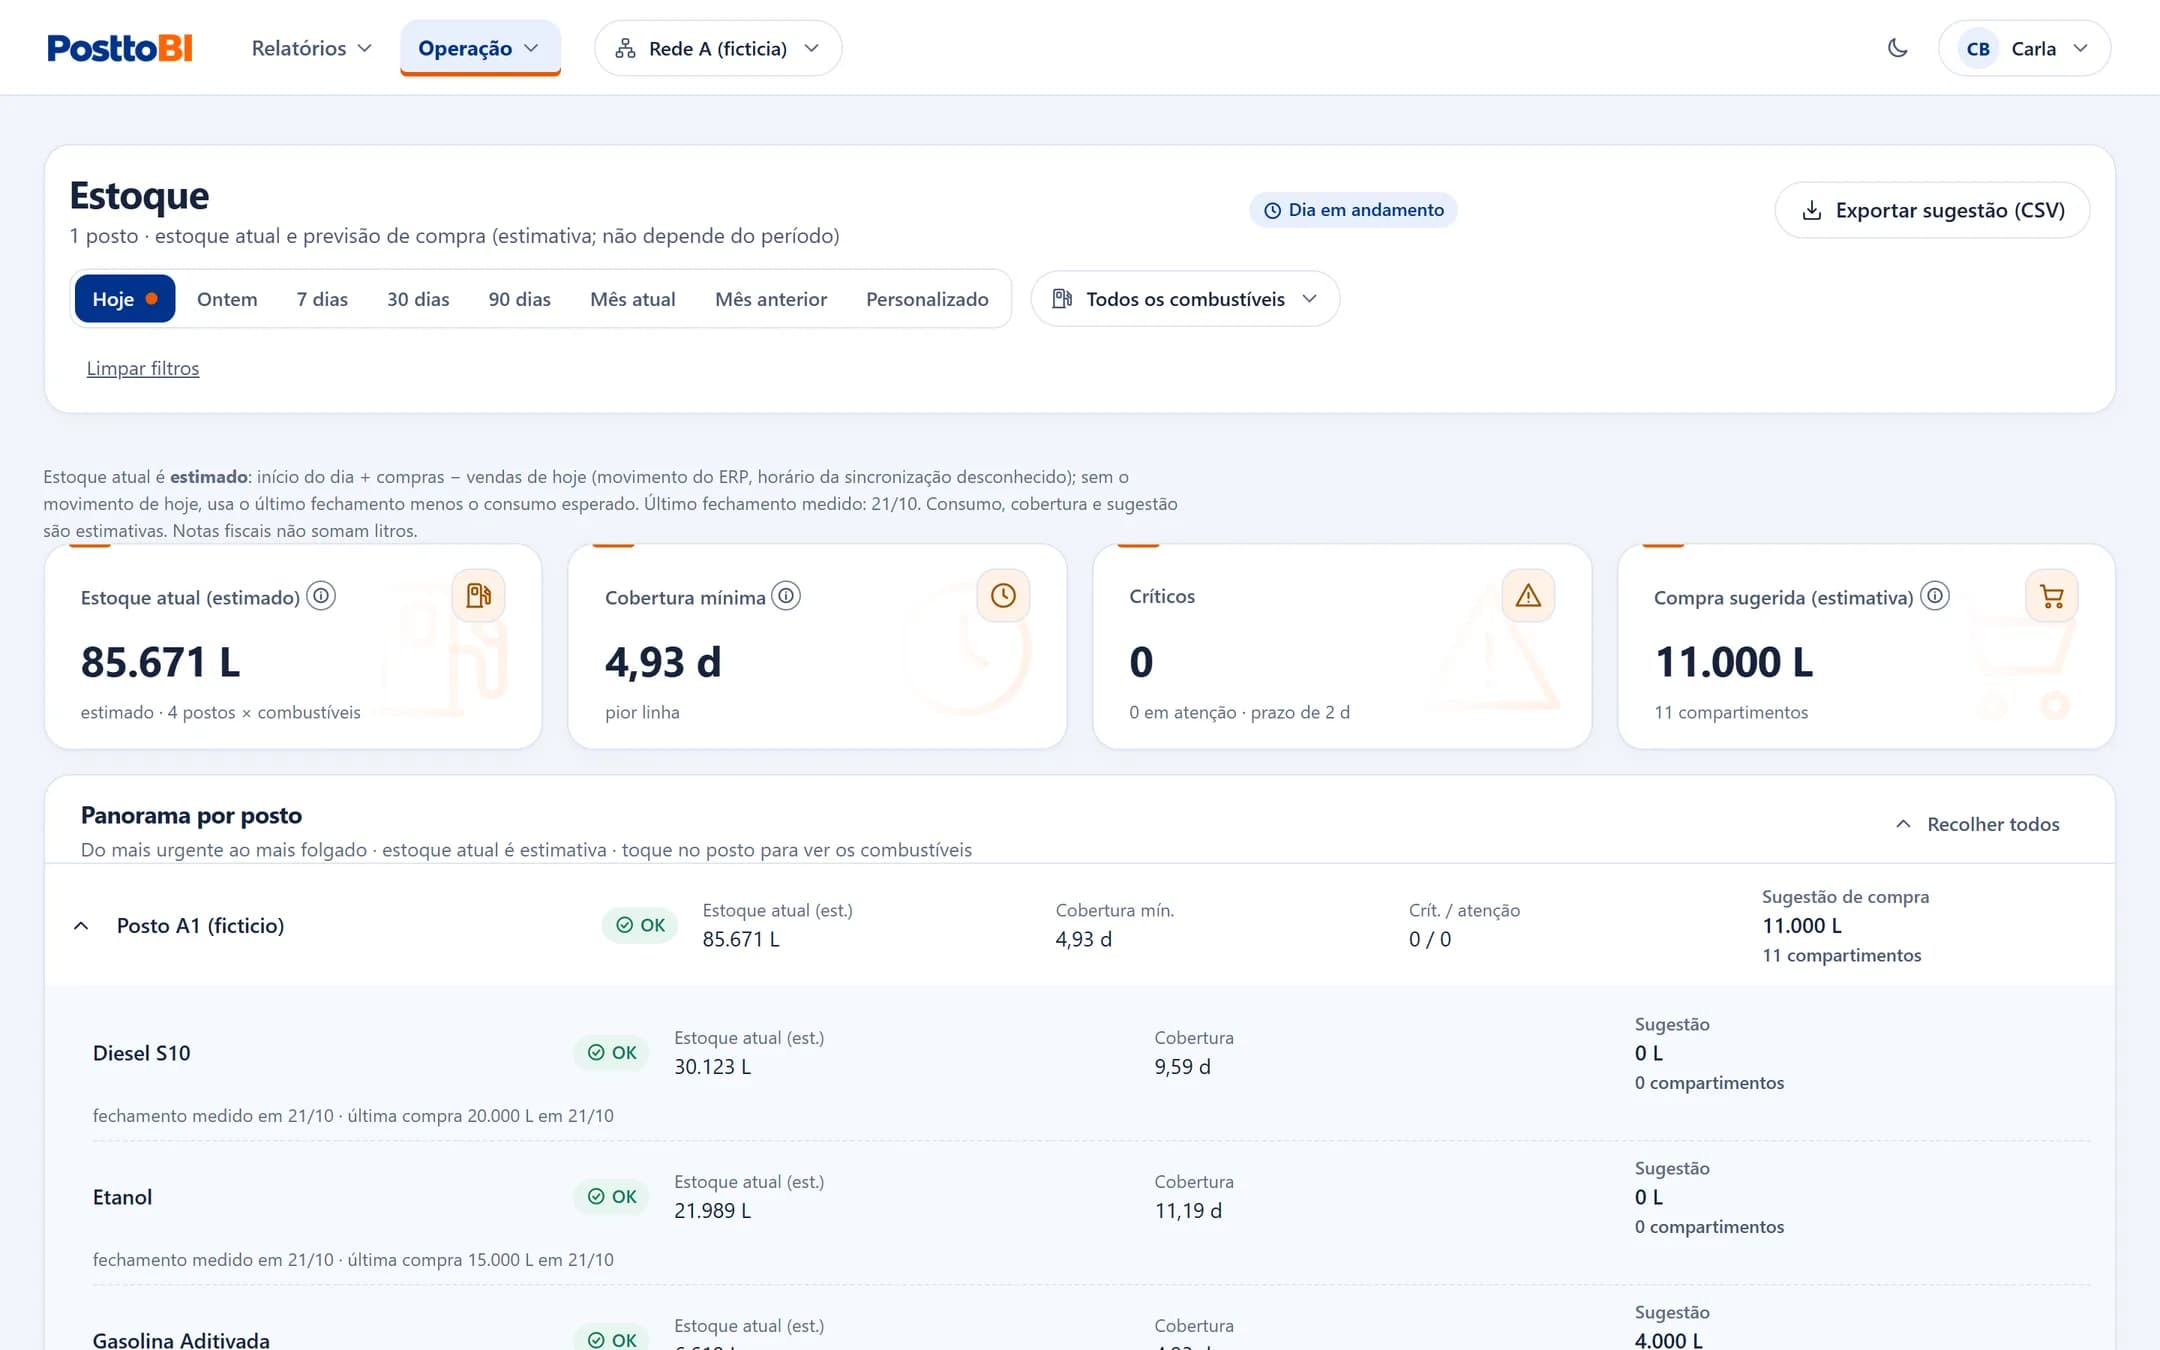Click the PosttoBI logo
This screenshot has height=1350, width=2160.
120,48
